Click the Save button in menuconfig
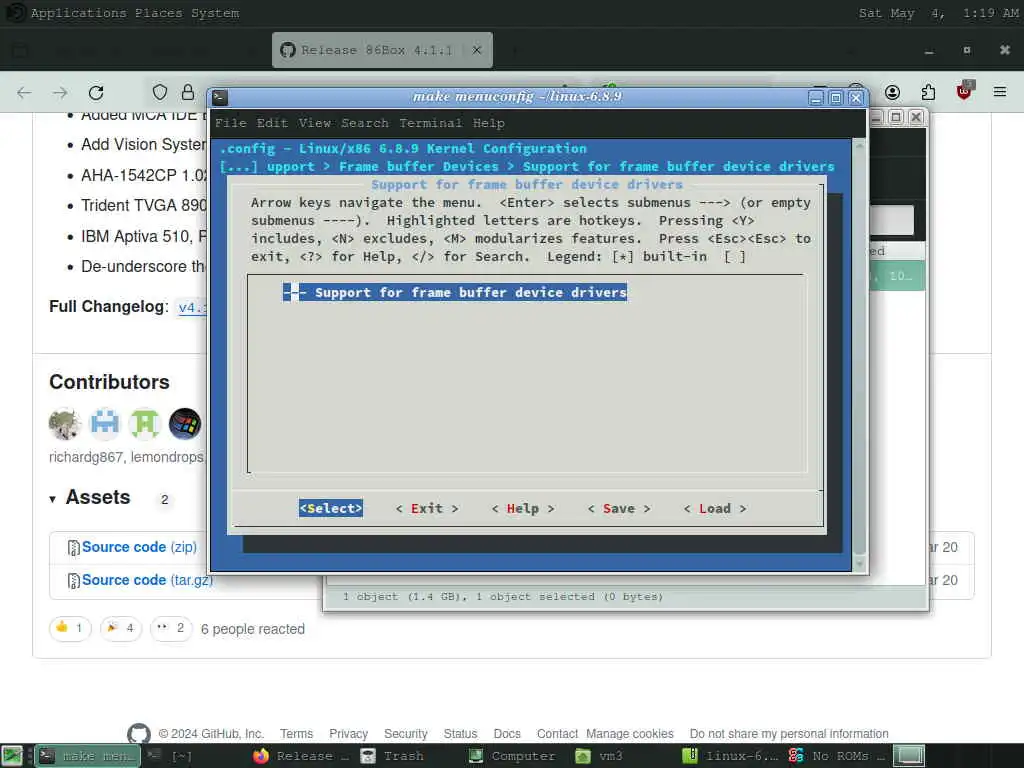The width and height of the screenshot is (1024, 768). [x=619, y=508]
